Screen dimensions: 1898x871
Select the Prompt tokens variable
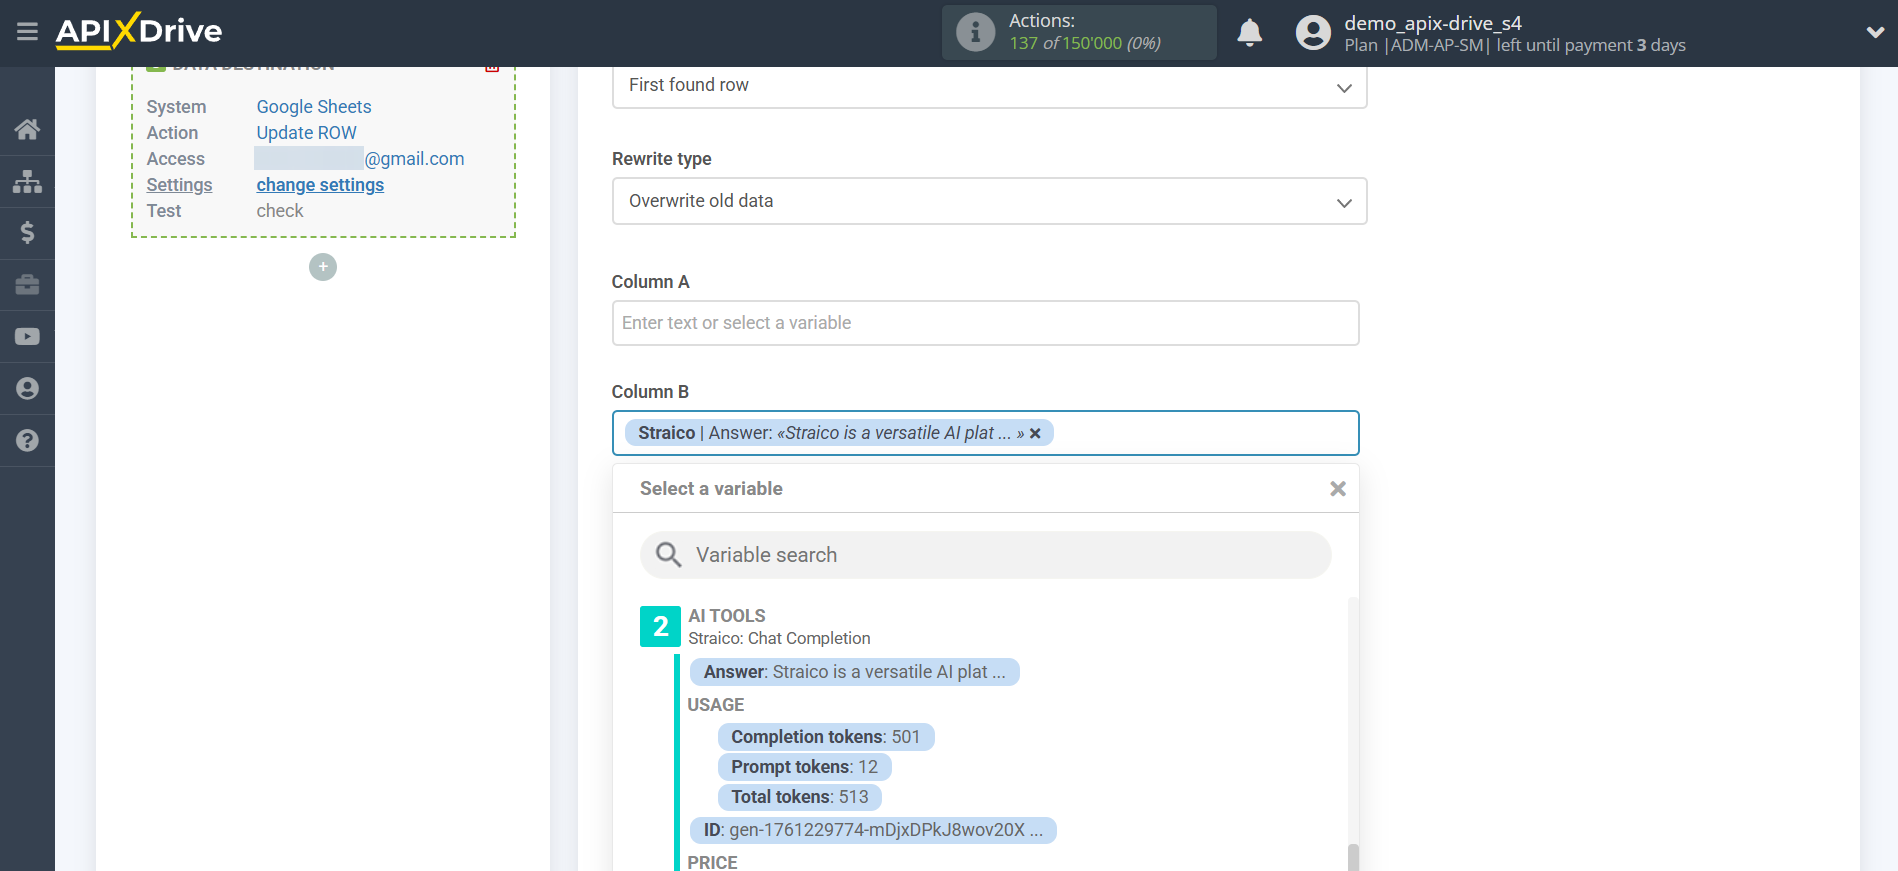pos(804,767)
